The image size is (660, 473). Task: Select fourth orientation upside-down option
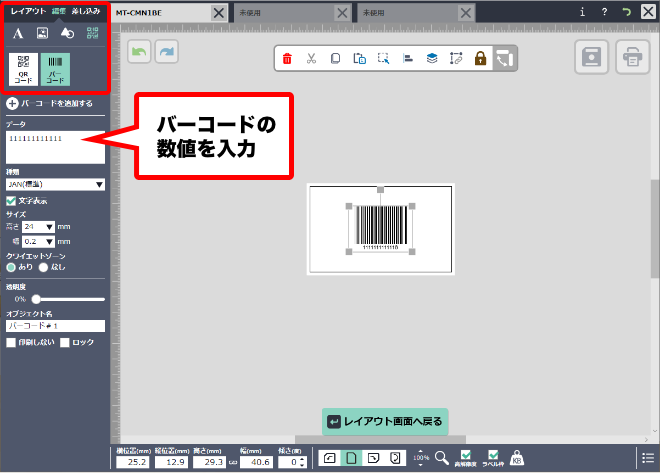tap(395, 458)
